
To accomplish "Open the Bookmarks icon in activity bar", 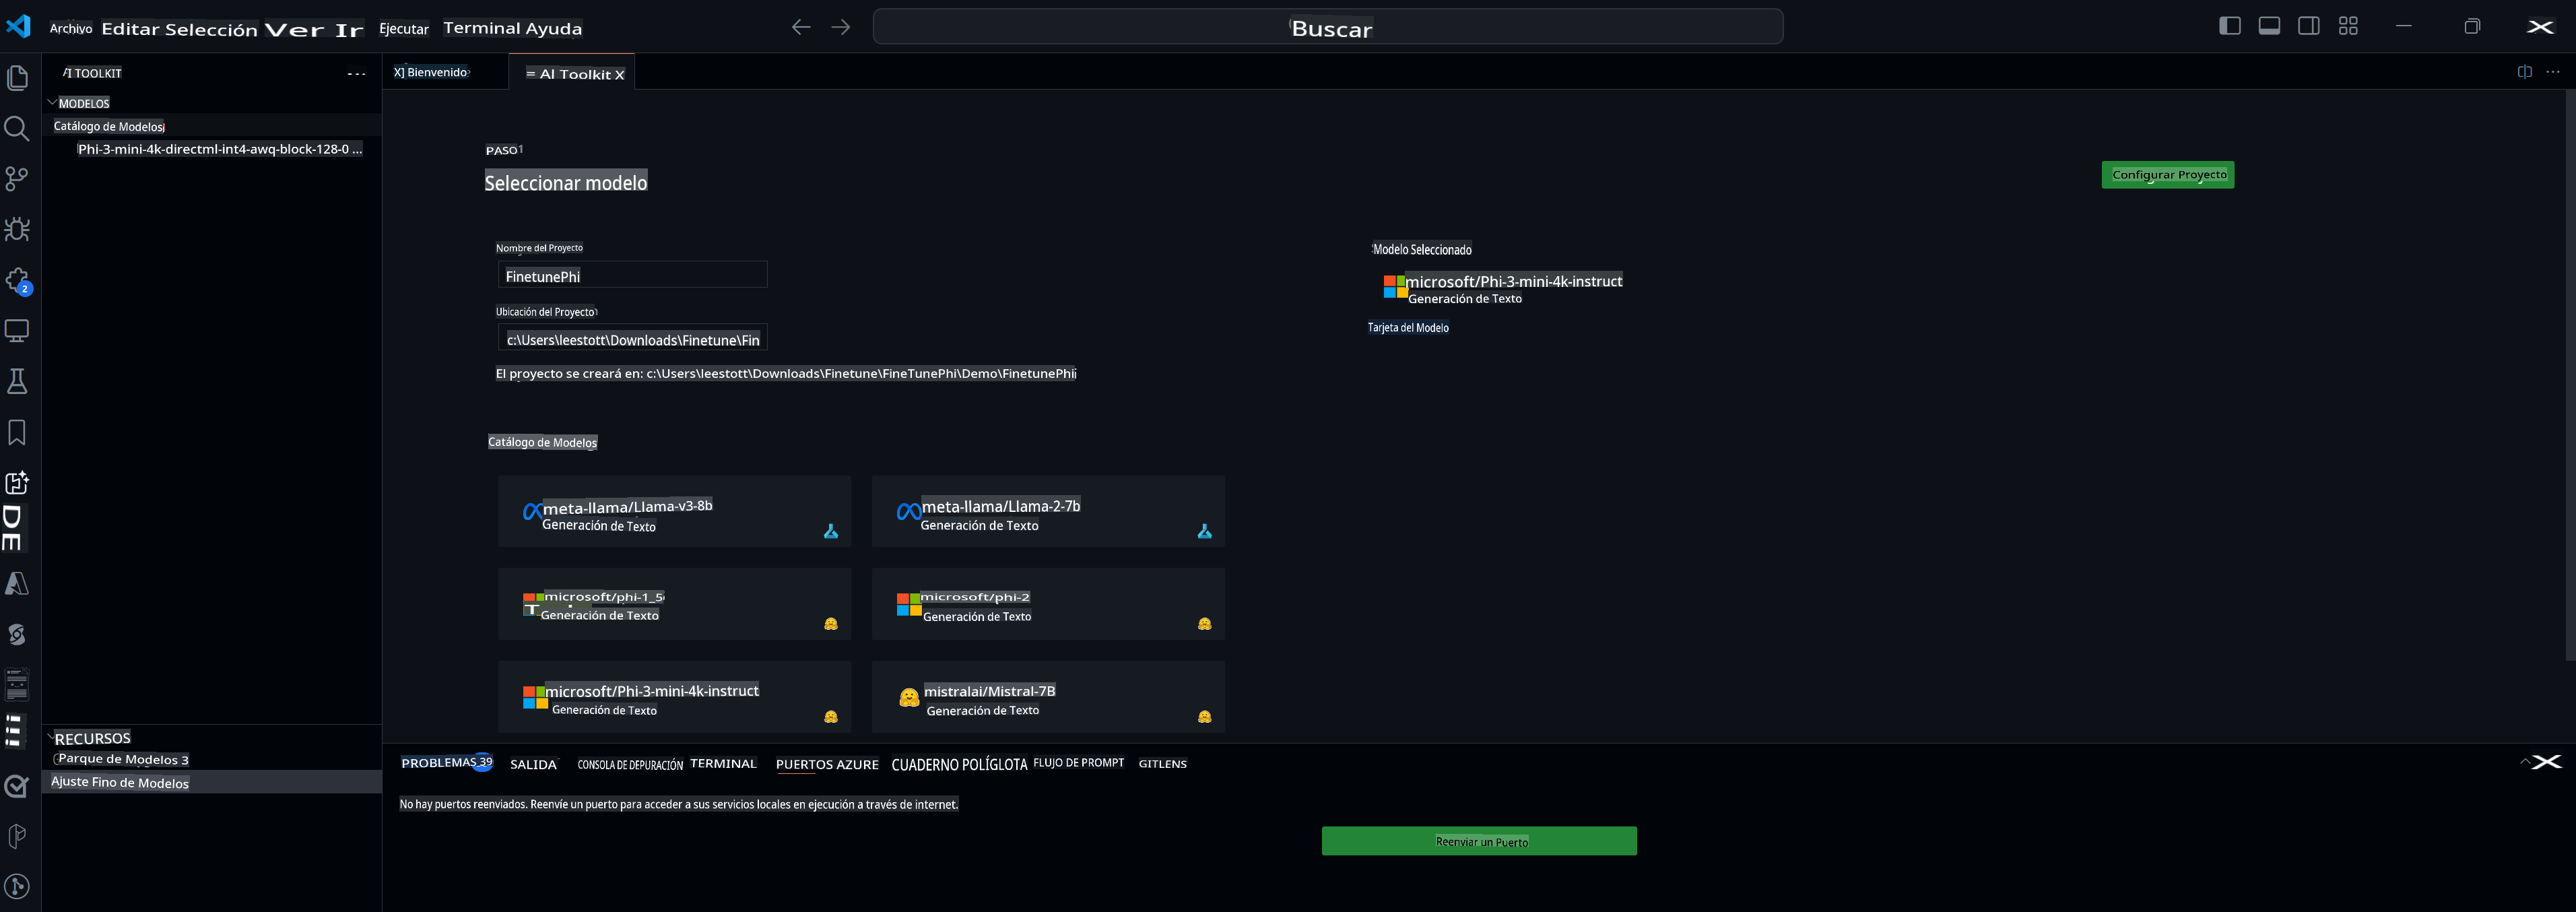I will point(17,432).
